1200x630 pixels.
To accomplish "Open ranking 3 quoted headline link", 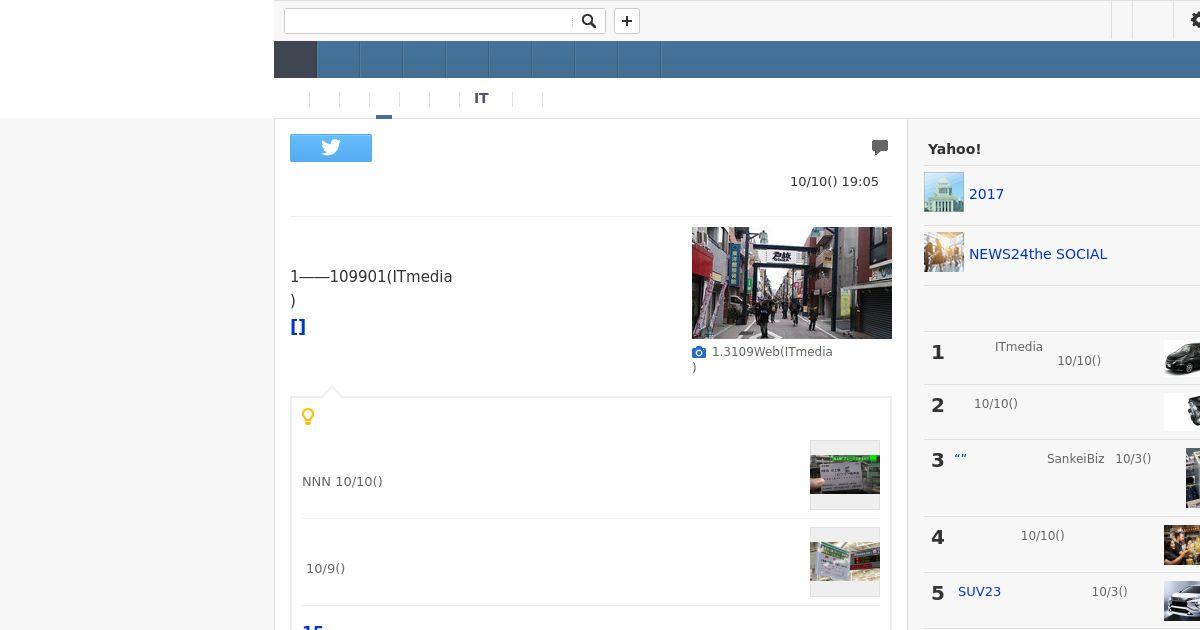I will (960, 459).
